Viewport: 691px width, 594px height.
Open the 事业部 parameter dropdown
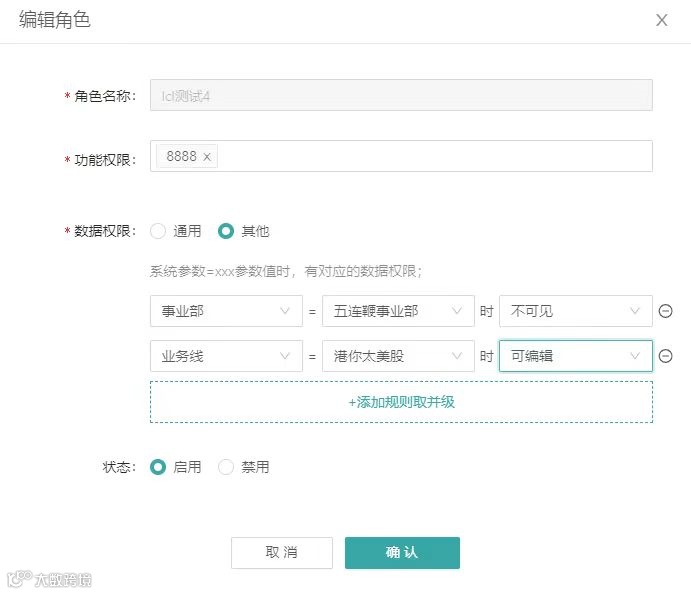(226, 311)
